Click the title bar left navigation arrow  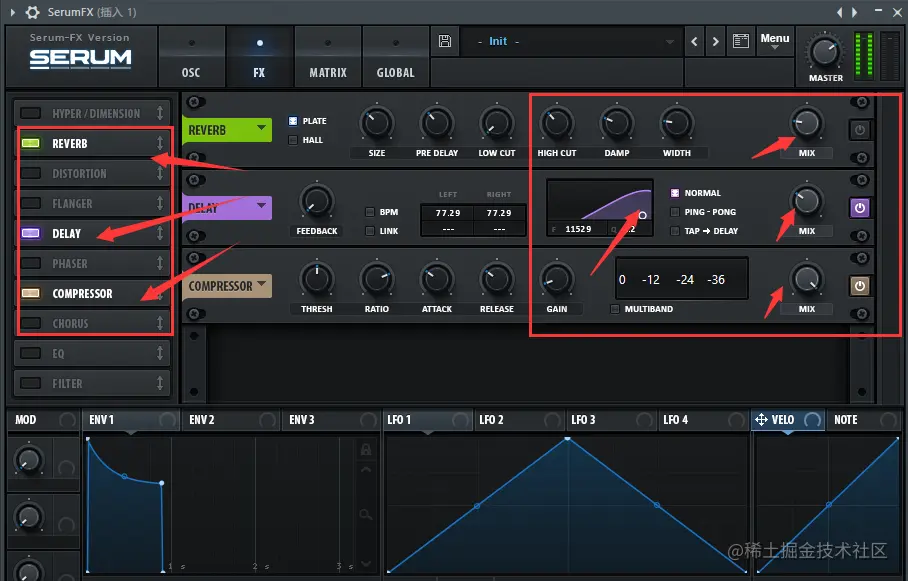click(x=840, y=12)
